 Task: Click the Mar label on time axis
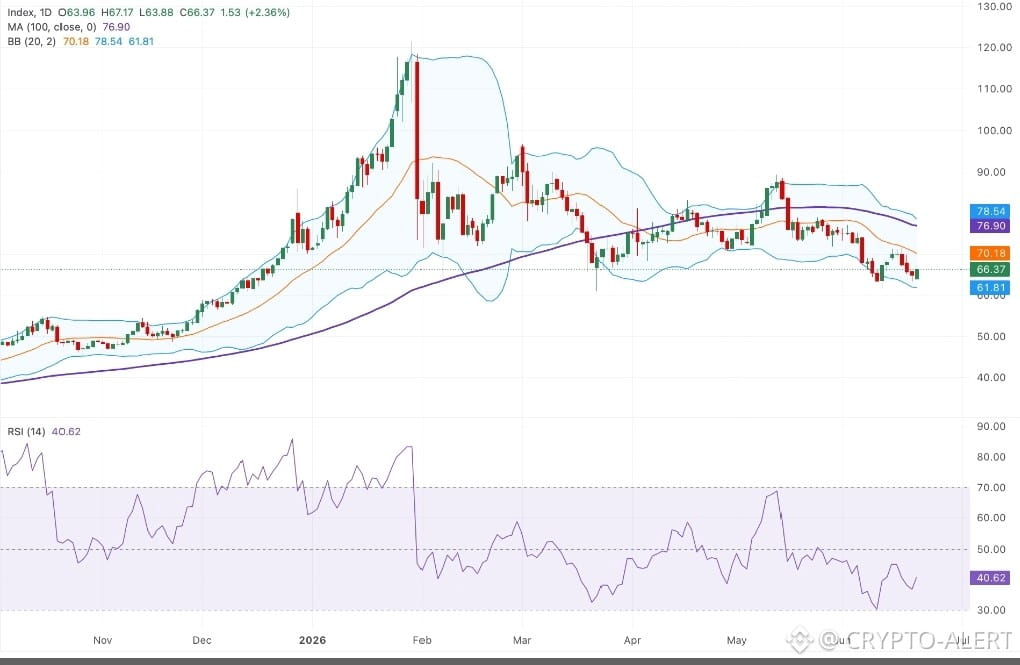(522, 640)
